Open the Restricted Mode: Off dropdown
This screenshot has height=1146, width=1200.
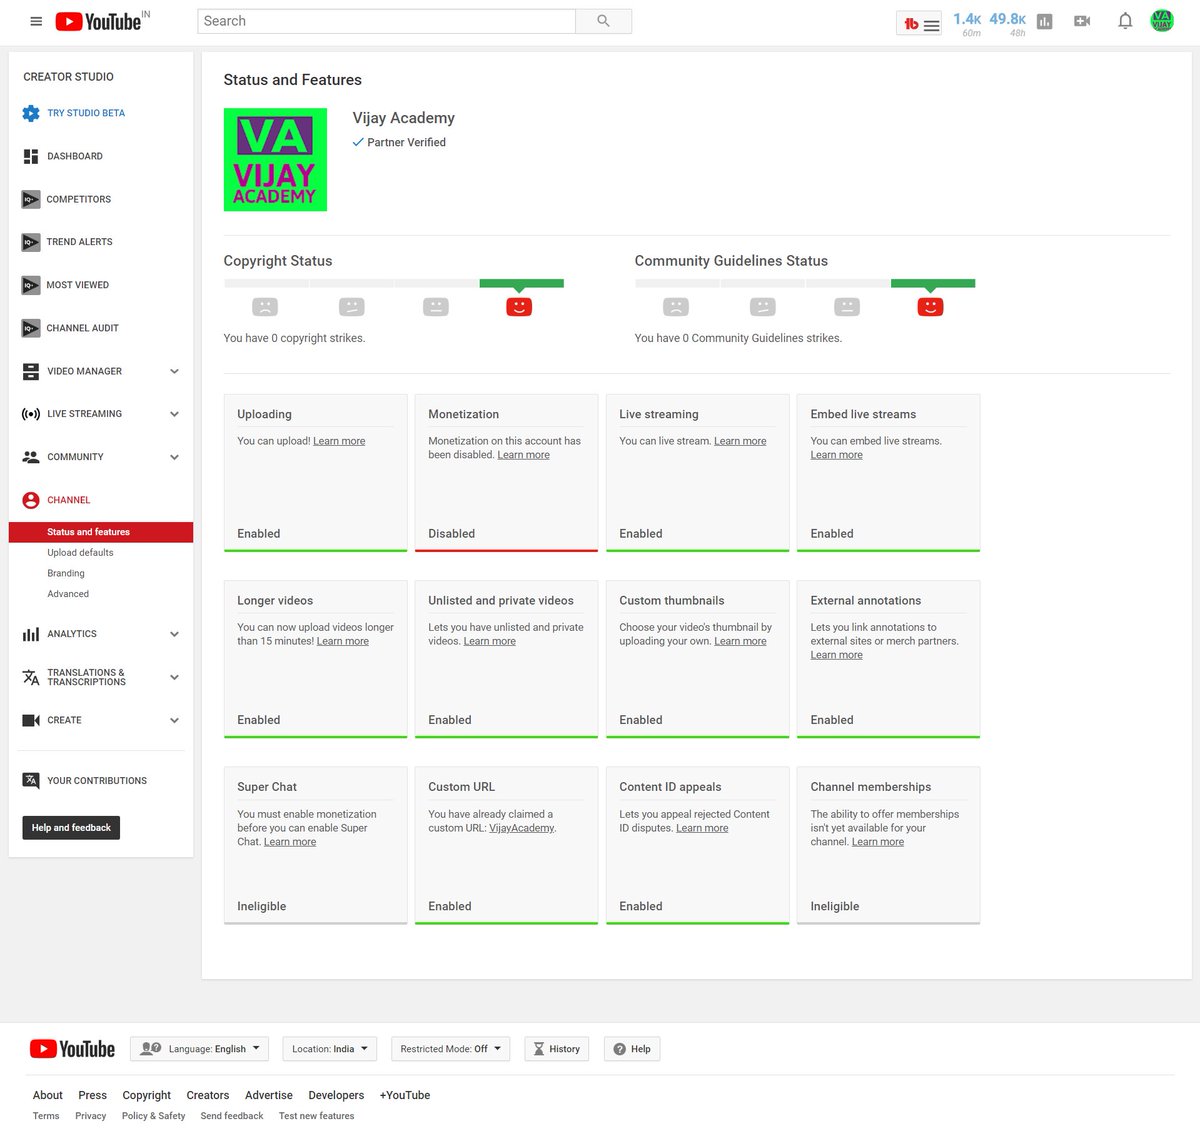(x=451, y=1049)
